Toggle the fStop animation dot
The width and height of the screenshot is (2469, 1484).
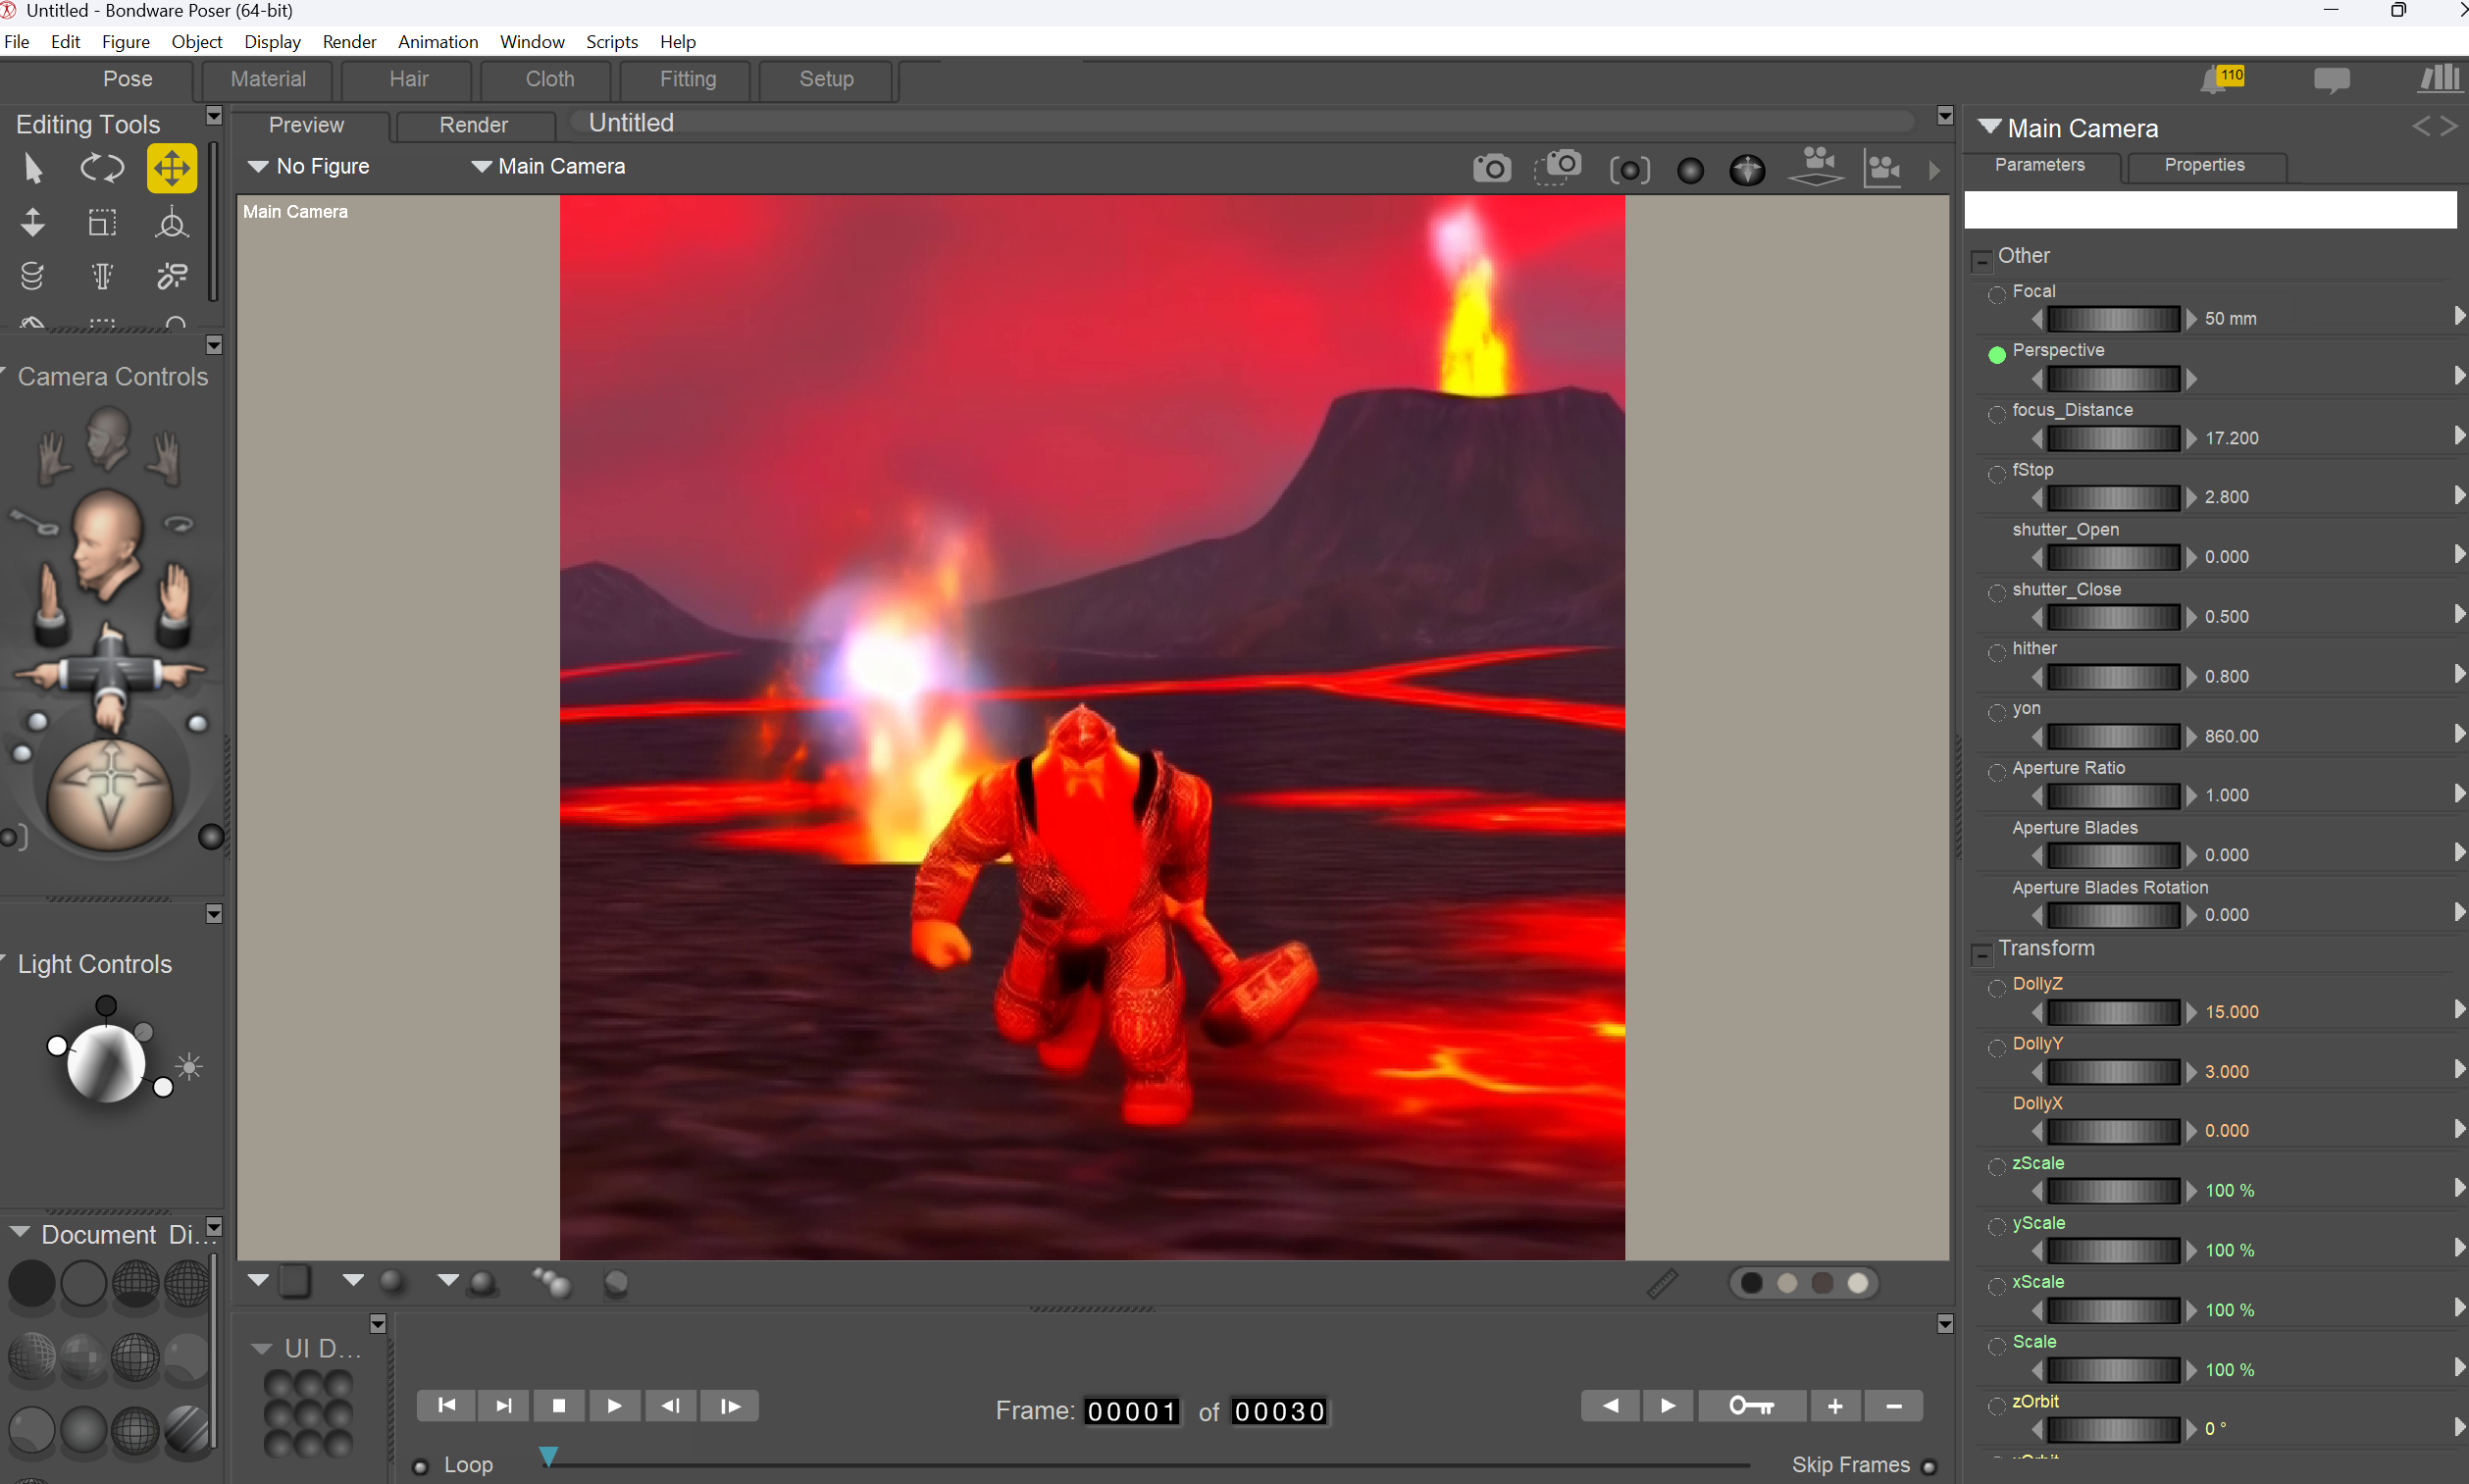point(1996,474)
